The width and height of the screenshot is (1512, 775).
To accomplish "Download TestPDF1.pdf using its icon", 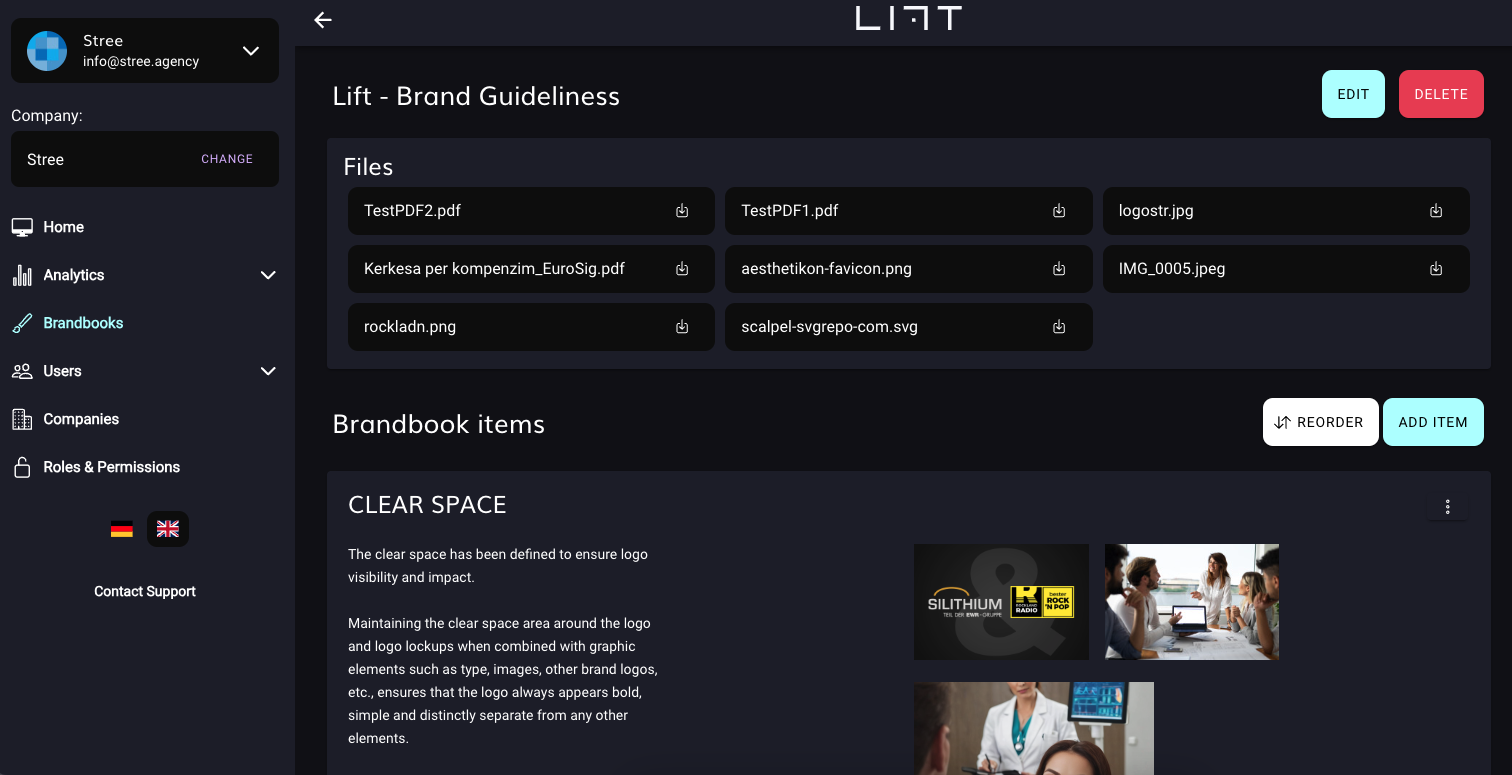I will click(x=1059, y=211).
